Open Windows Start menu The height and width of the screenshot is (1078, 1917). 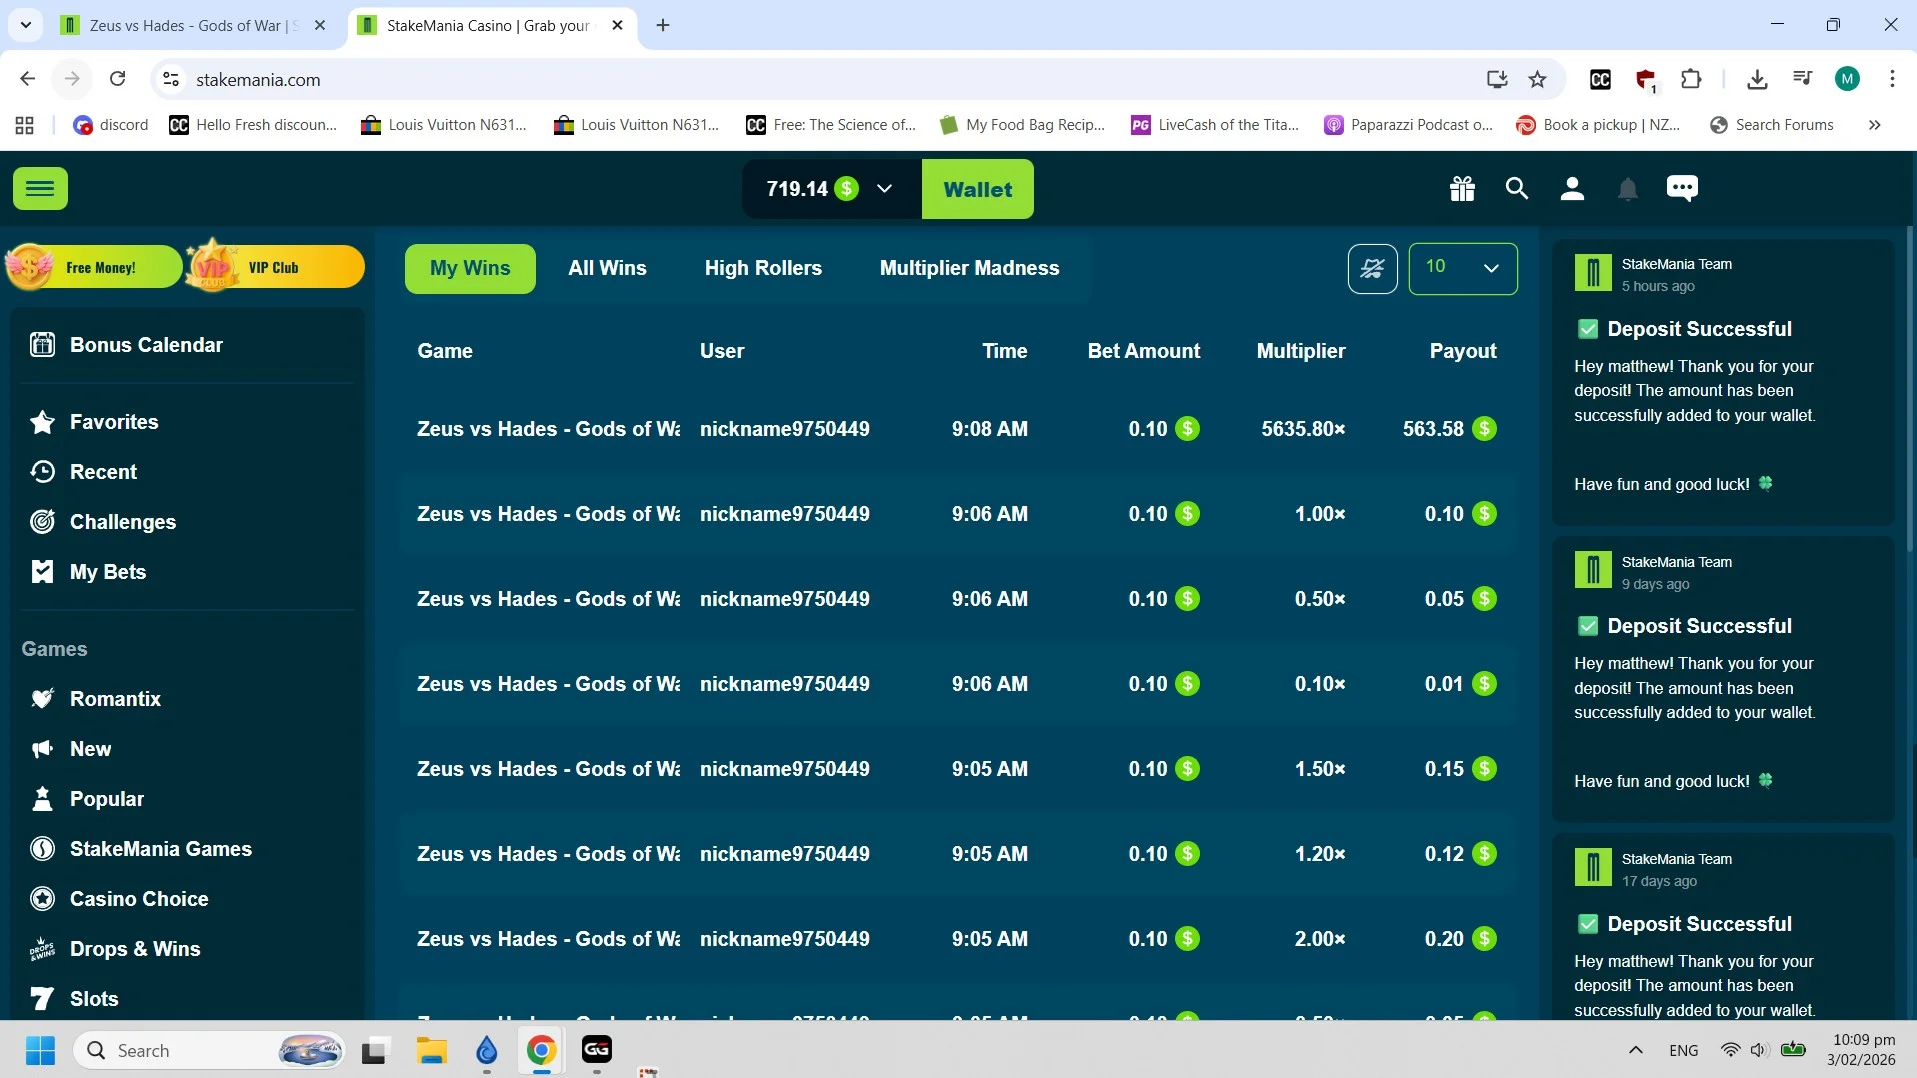[40, 1051]
